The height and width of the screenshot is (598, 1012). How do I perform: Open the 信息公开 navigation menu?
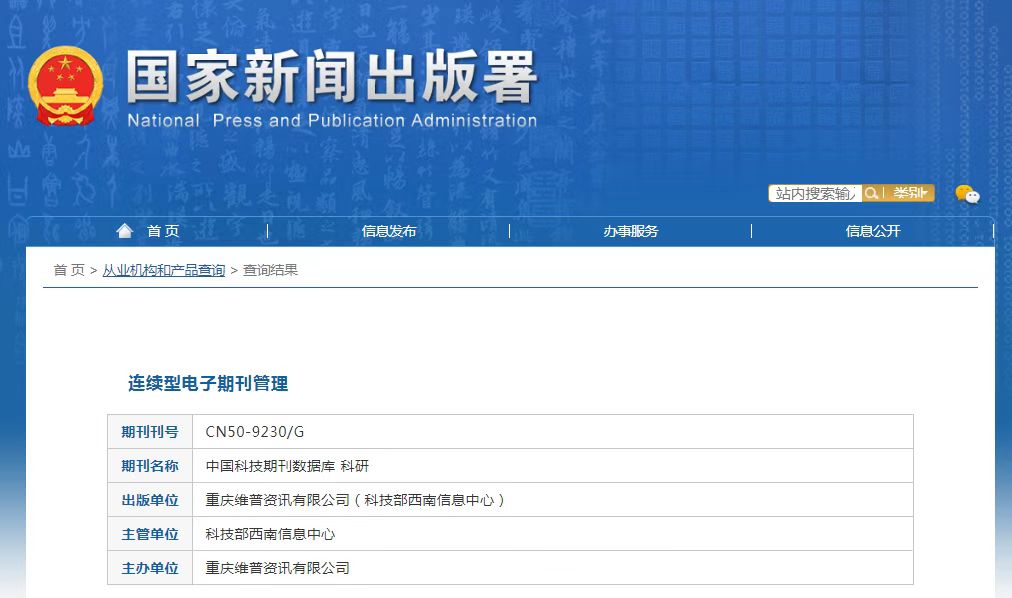(873, 231)
